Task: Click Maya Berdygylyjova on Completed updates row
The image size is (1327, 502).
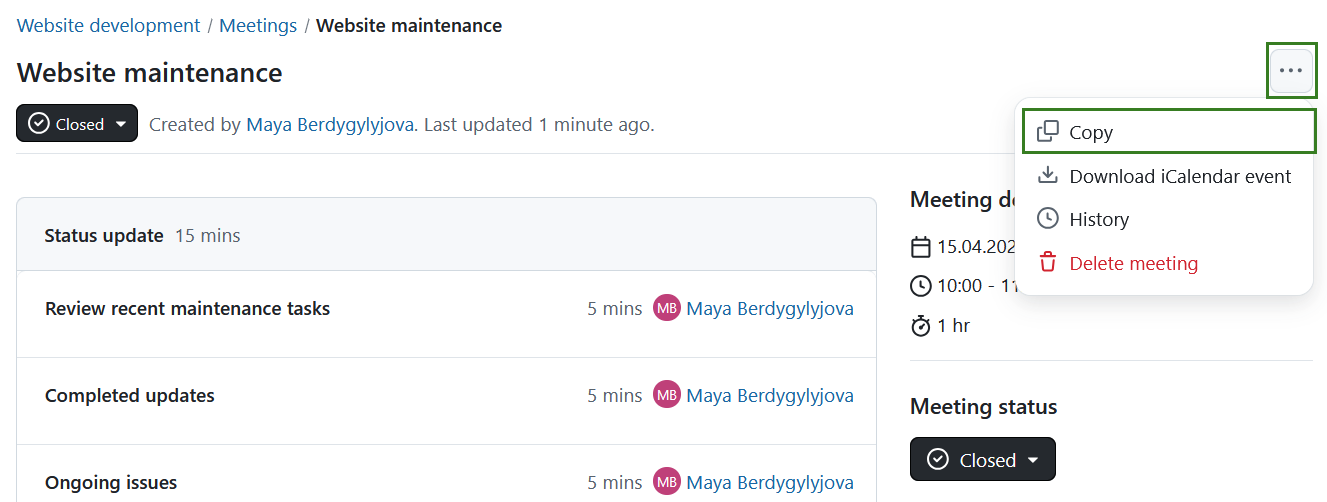Action: coord(770,395)
